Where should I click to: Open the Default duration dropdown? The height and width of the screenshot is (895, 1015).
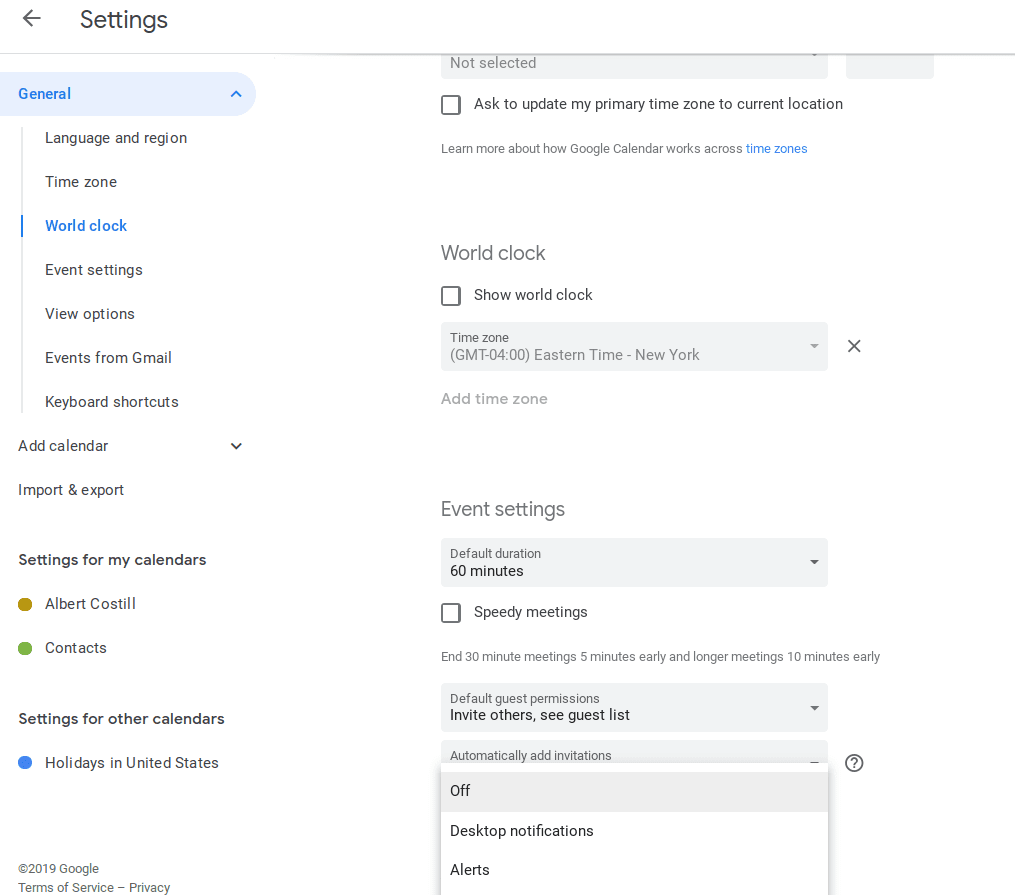[x=634, y=563]
